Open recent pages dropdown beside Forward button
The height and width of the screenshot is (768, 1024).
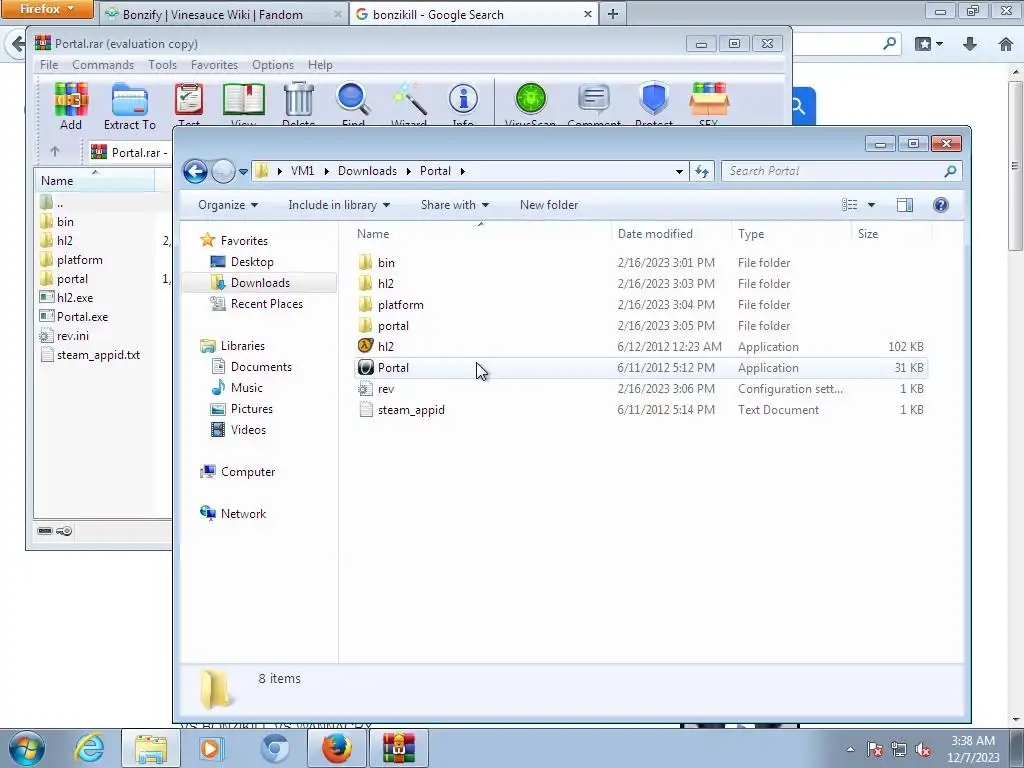point(243,172)
